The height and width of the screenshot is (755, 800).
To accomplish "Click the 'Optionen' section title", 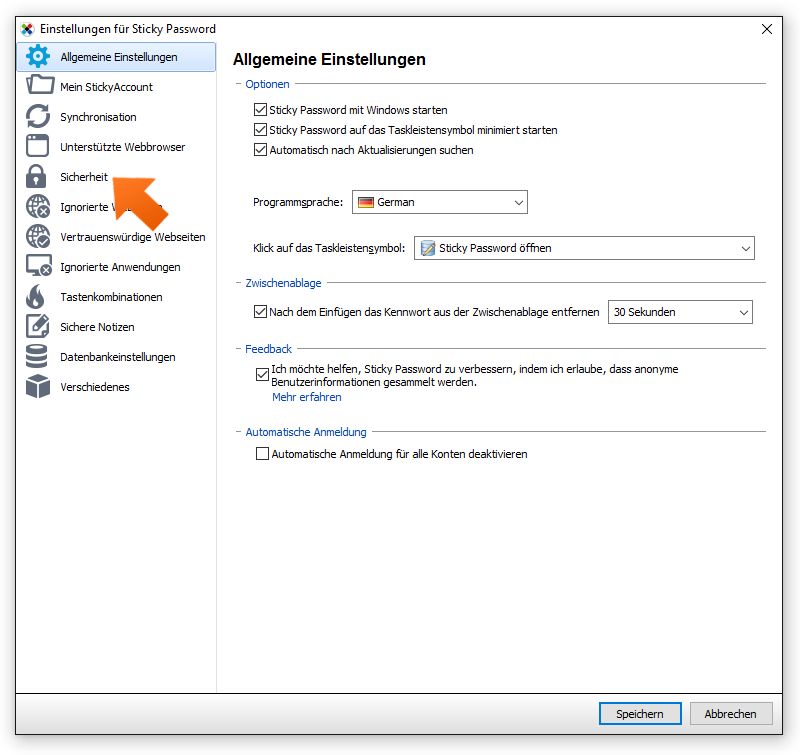I will [x=267, y=84].
